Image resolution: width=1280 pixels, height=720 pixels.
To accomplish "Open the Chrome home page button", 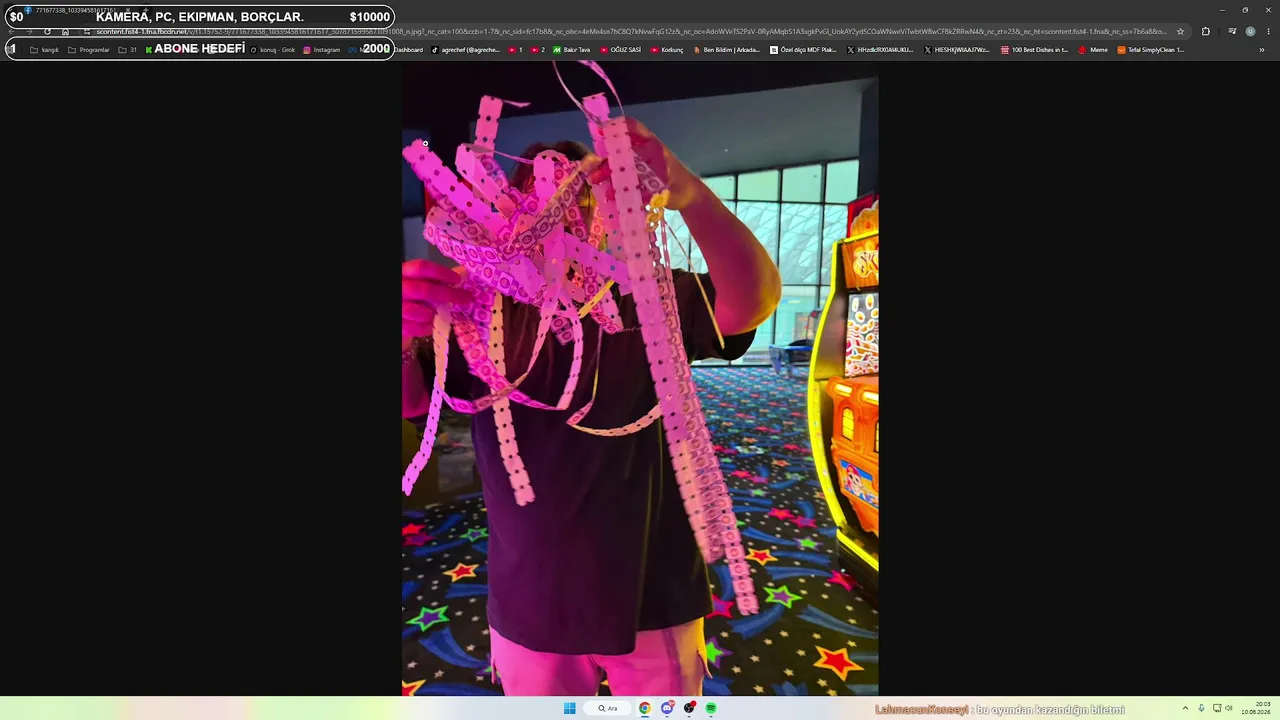I will [66, 31].
